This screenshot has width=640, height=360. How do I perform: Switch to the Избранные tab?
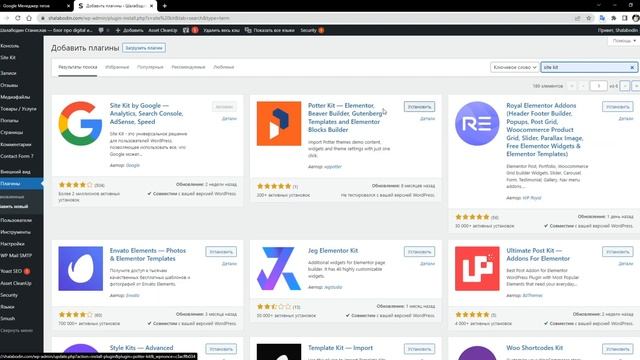click(x=117, y=67)
